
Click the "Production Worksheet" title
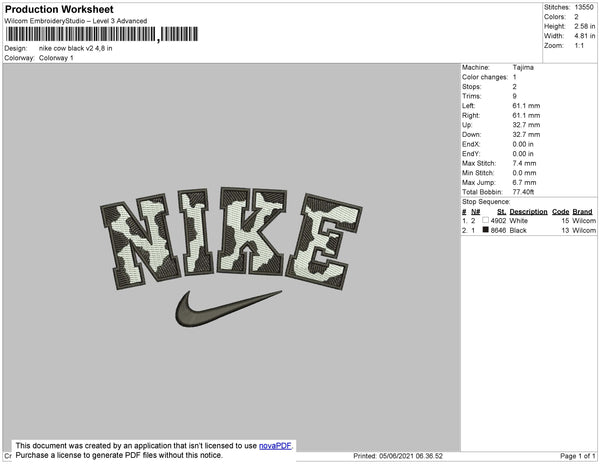coord(59,9)
